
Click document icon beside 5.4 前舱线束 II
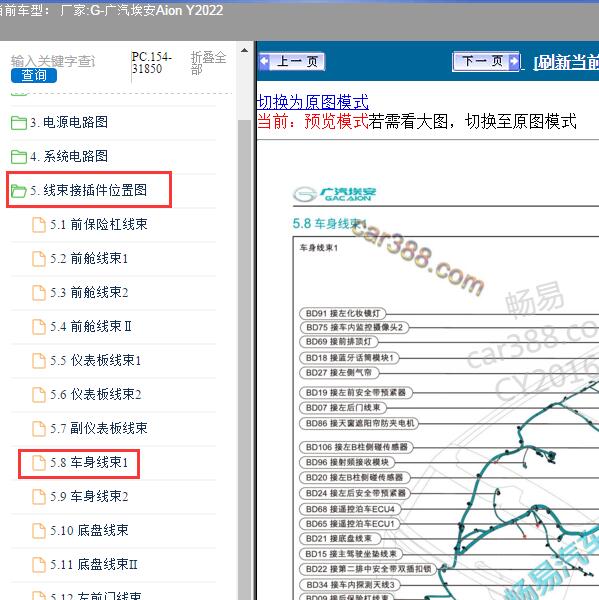pos(38,327)
